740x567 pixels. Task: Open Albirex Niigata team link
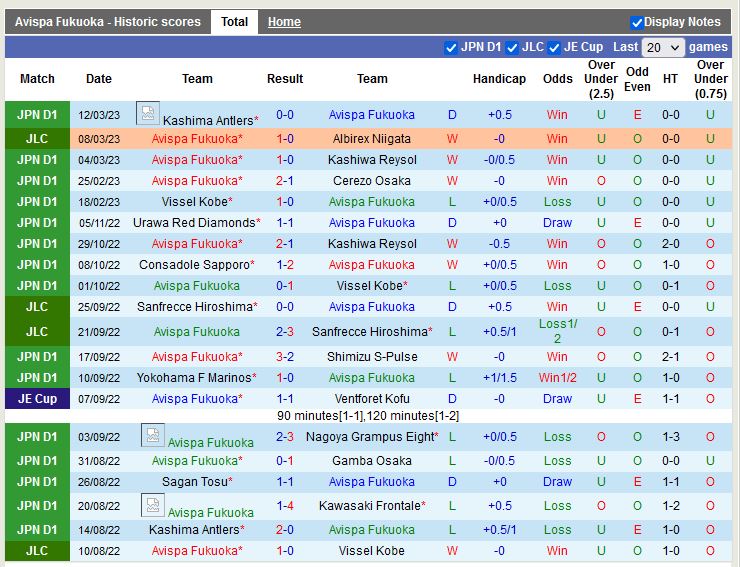tap(371, 139)
